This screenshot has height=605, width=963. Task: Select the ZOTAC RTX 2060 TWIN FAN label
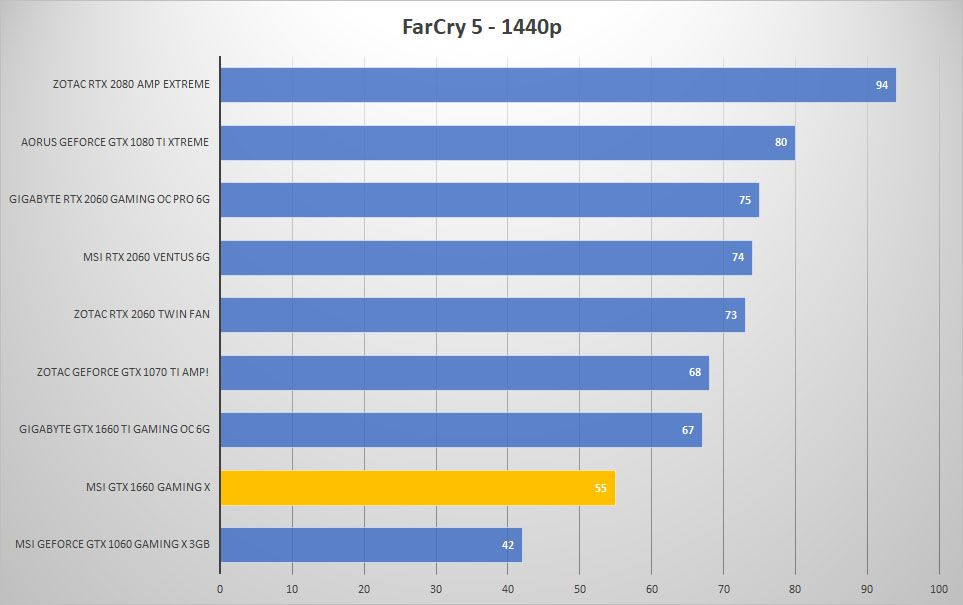click(142, 314)
